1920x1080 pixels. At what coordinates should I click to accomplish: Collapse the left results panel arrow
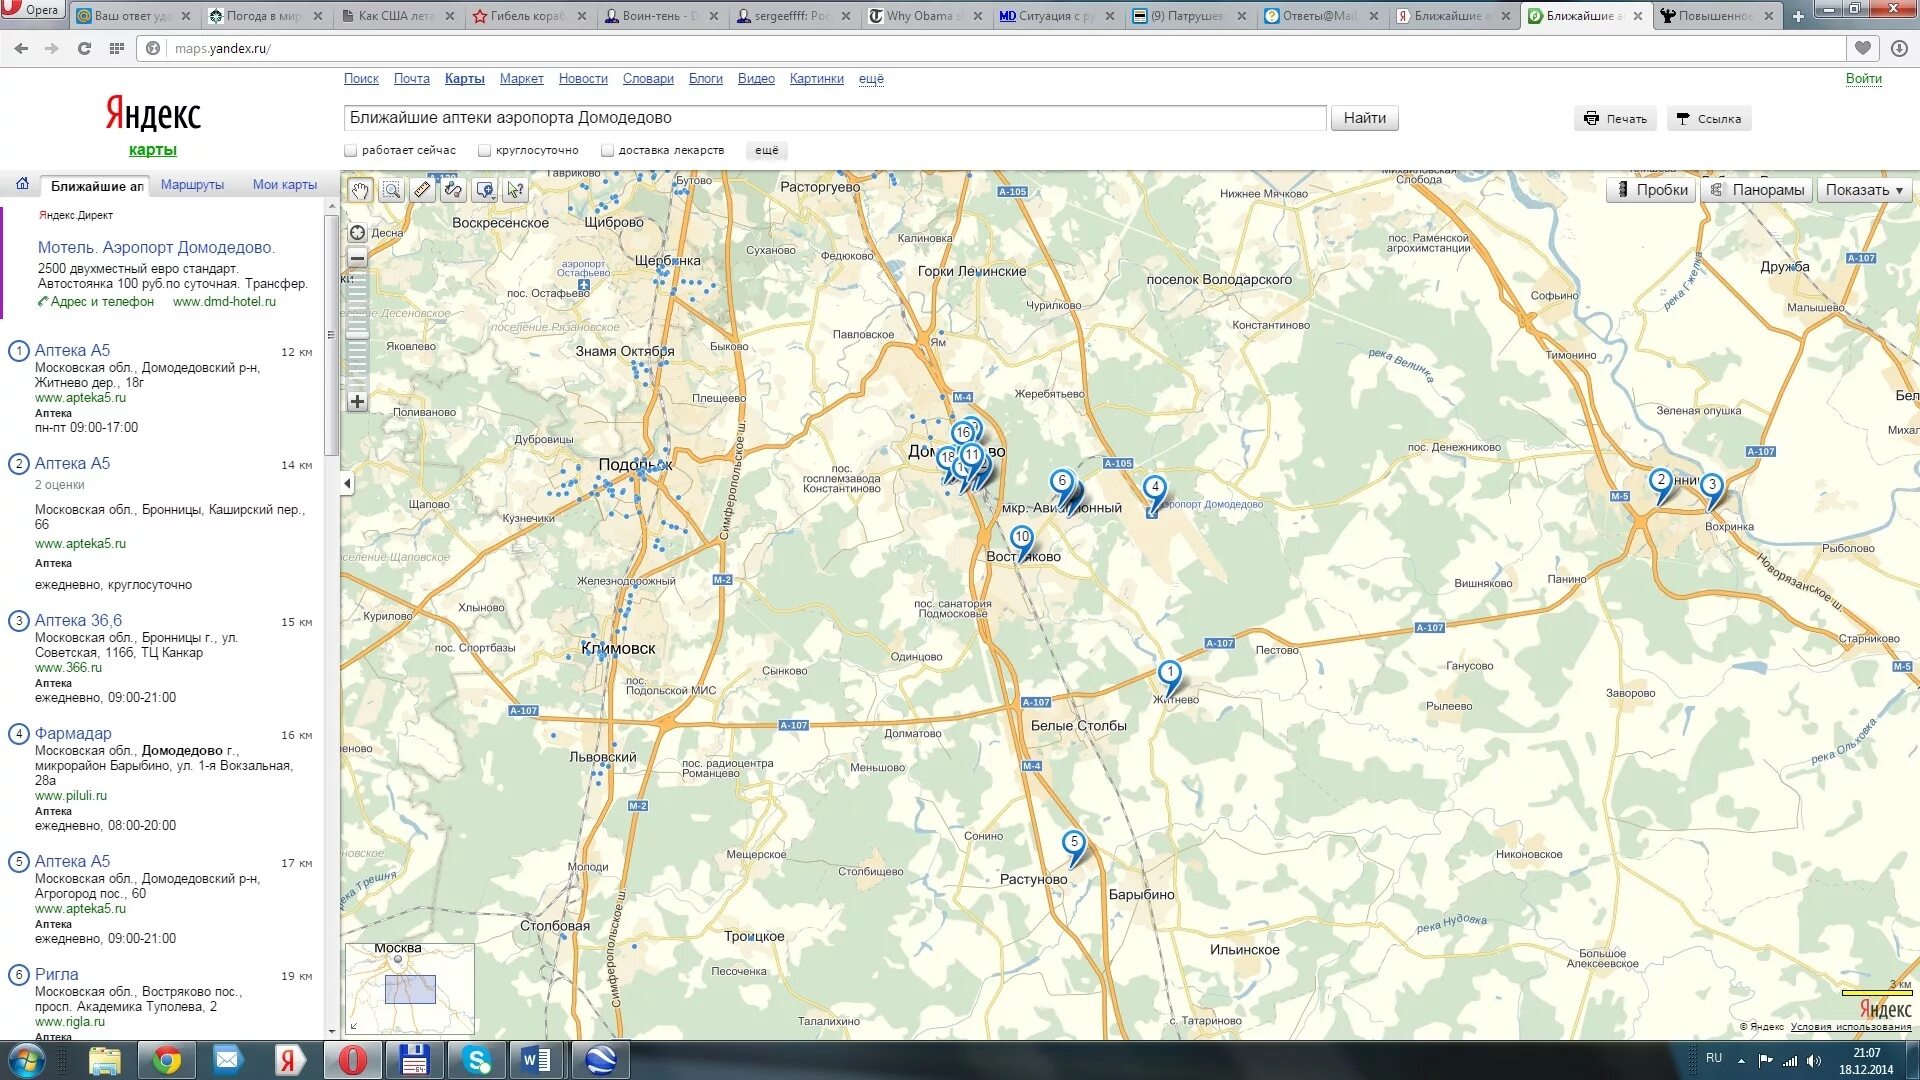click(x=347, y=484)
